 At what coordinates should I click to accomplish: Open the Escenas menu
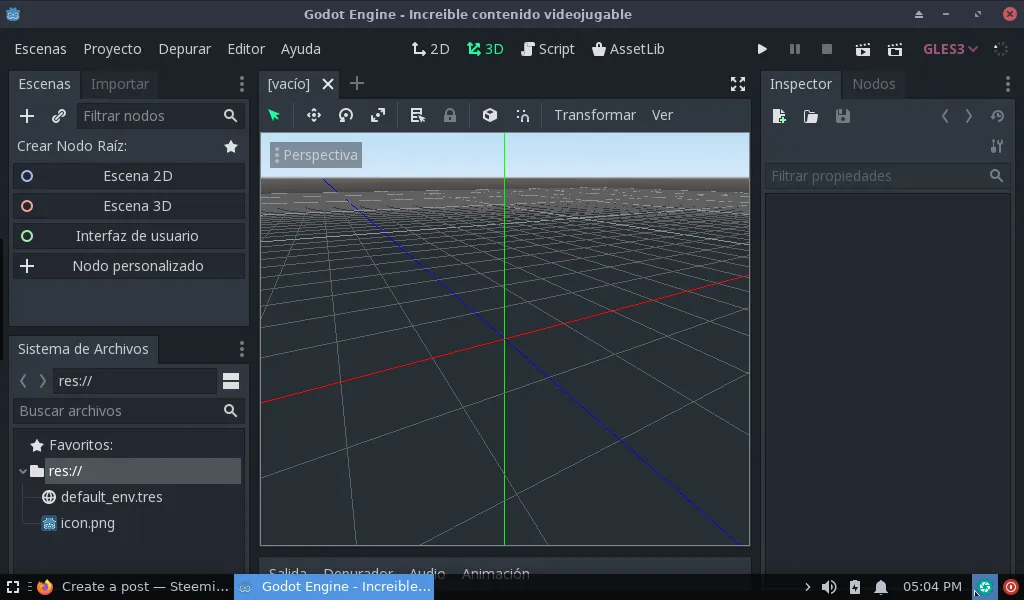coord(40,49)
